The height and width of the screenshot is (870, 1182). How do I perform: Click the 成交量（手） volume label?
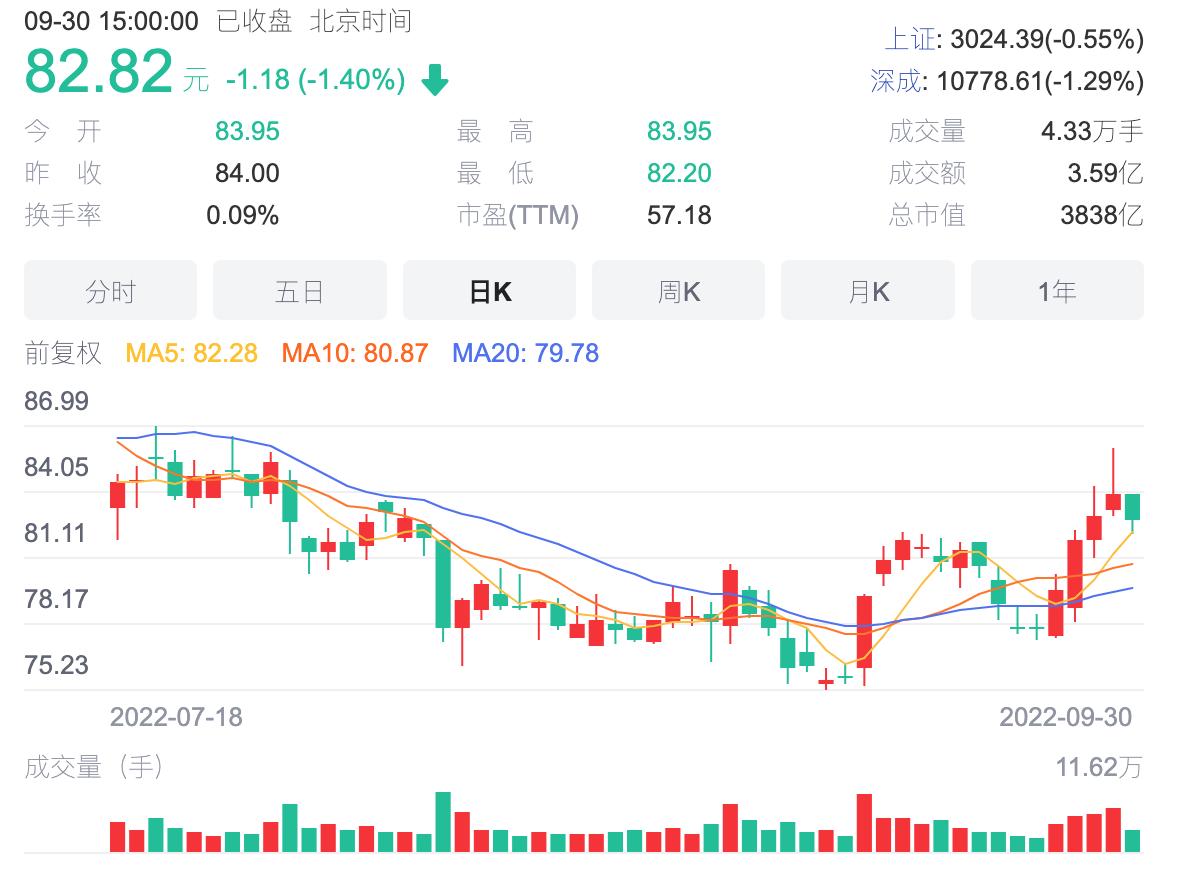pos(93,767)
